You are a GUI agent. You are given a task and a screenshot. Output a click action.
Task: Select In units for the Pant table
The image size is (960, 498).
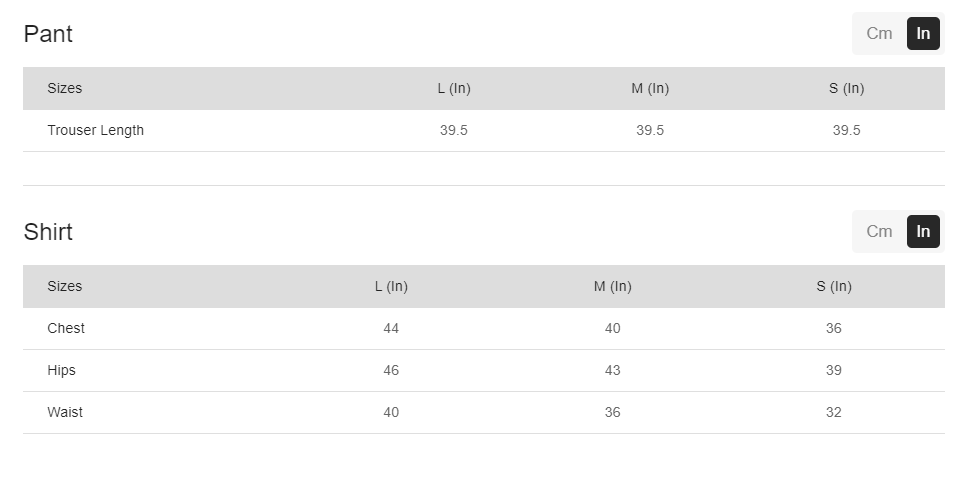(x=923, y=33)
